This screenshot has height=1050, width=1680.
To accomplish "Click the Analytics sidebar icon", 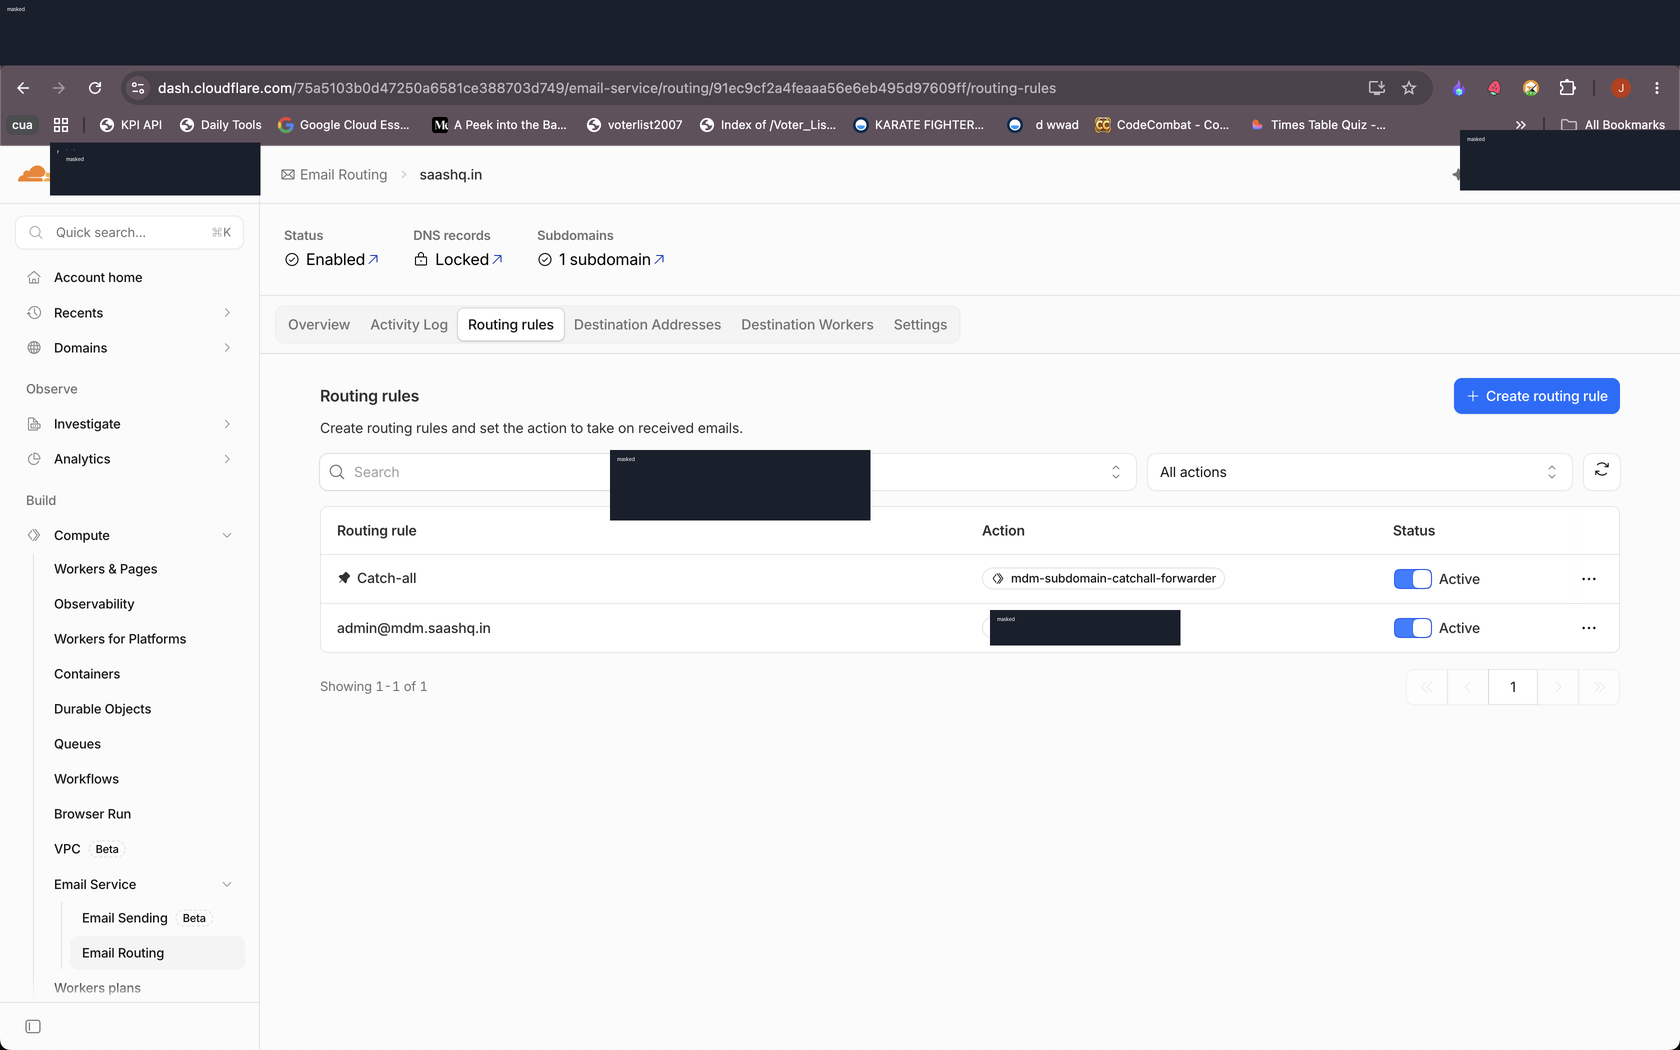I will (x=34, y=459).
